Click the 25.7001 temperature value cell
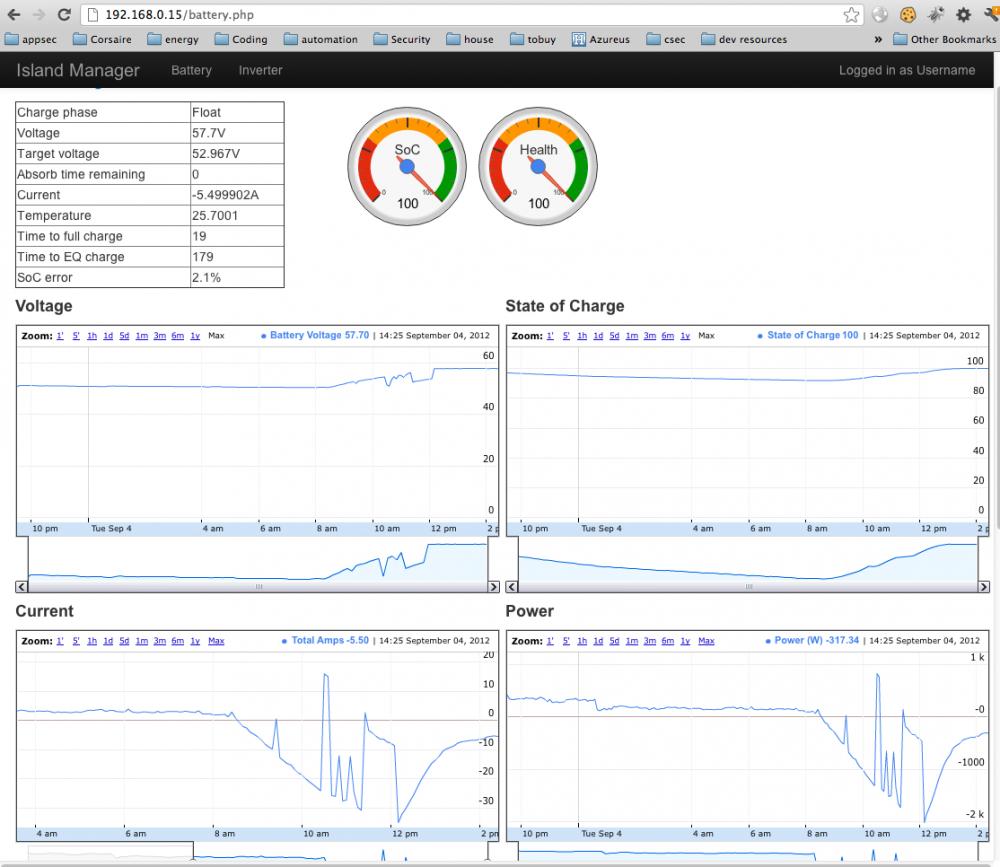Screen dimensions: 1000x867 [x=237, y=216]
